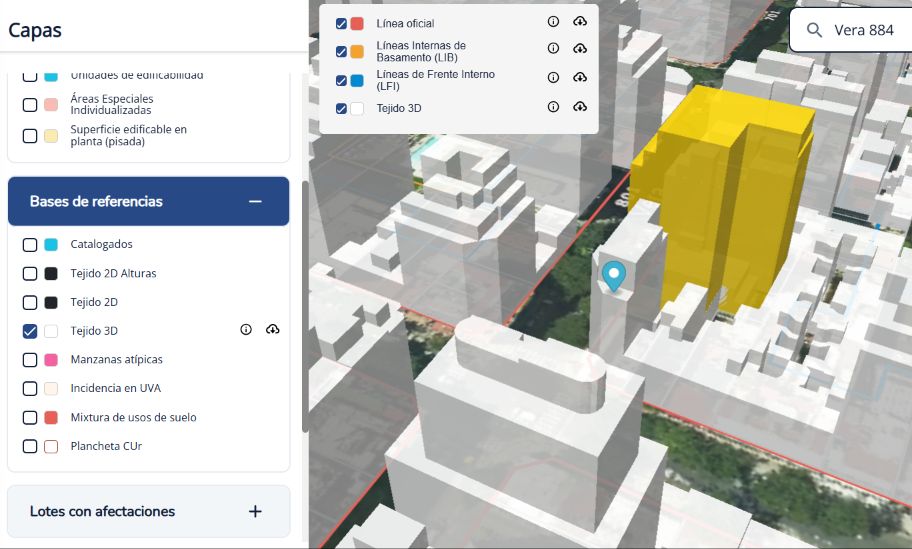
Task: Enable Manzanas atípicas layer
Action: click(x=30, y=360)
